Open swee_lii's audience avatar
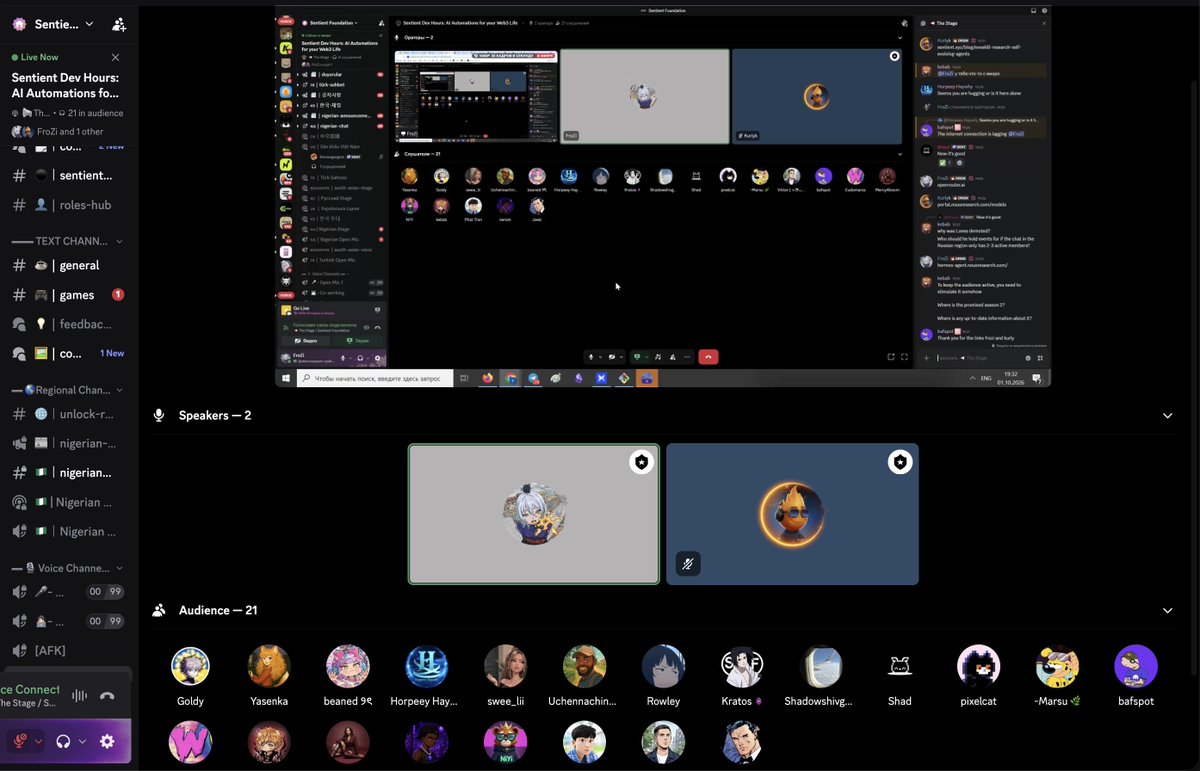This screenshot has width=1200, height=771. (505, 666)
